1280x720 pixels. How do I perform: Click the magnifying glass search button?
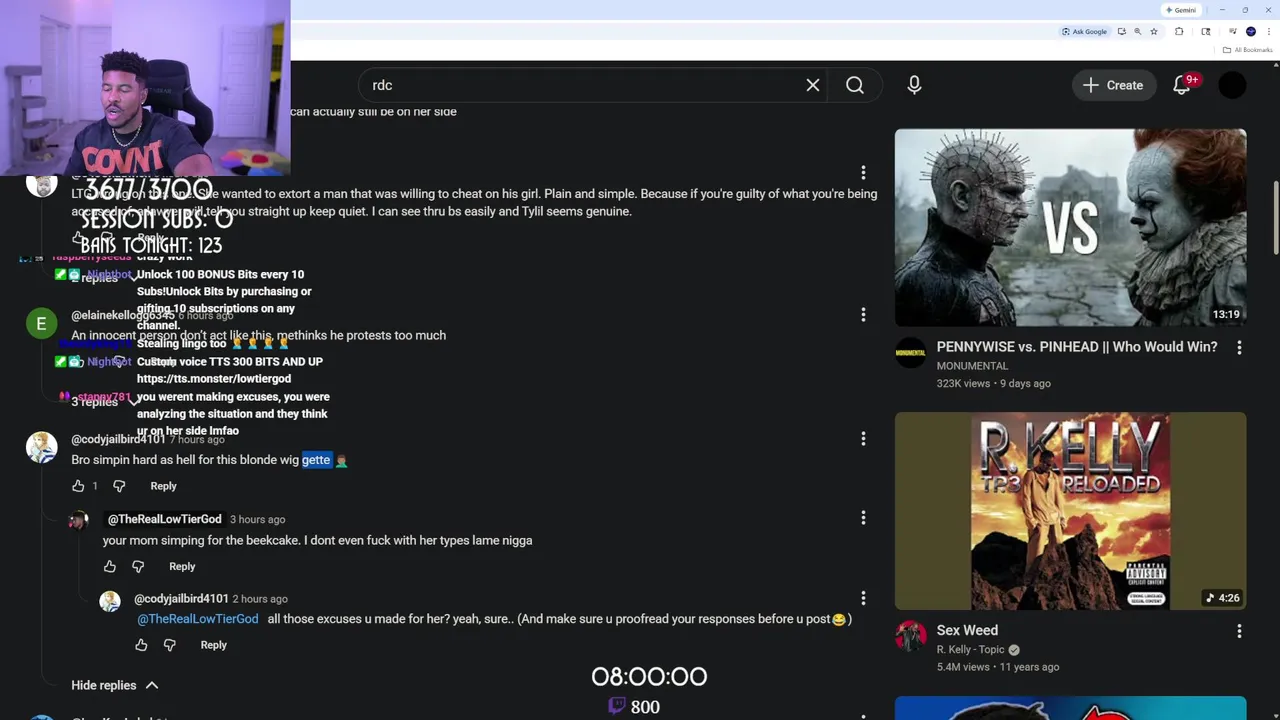click(855, 85)
